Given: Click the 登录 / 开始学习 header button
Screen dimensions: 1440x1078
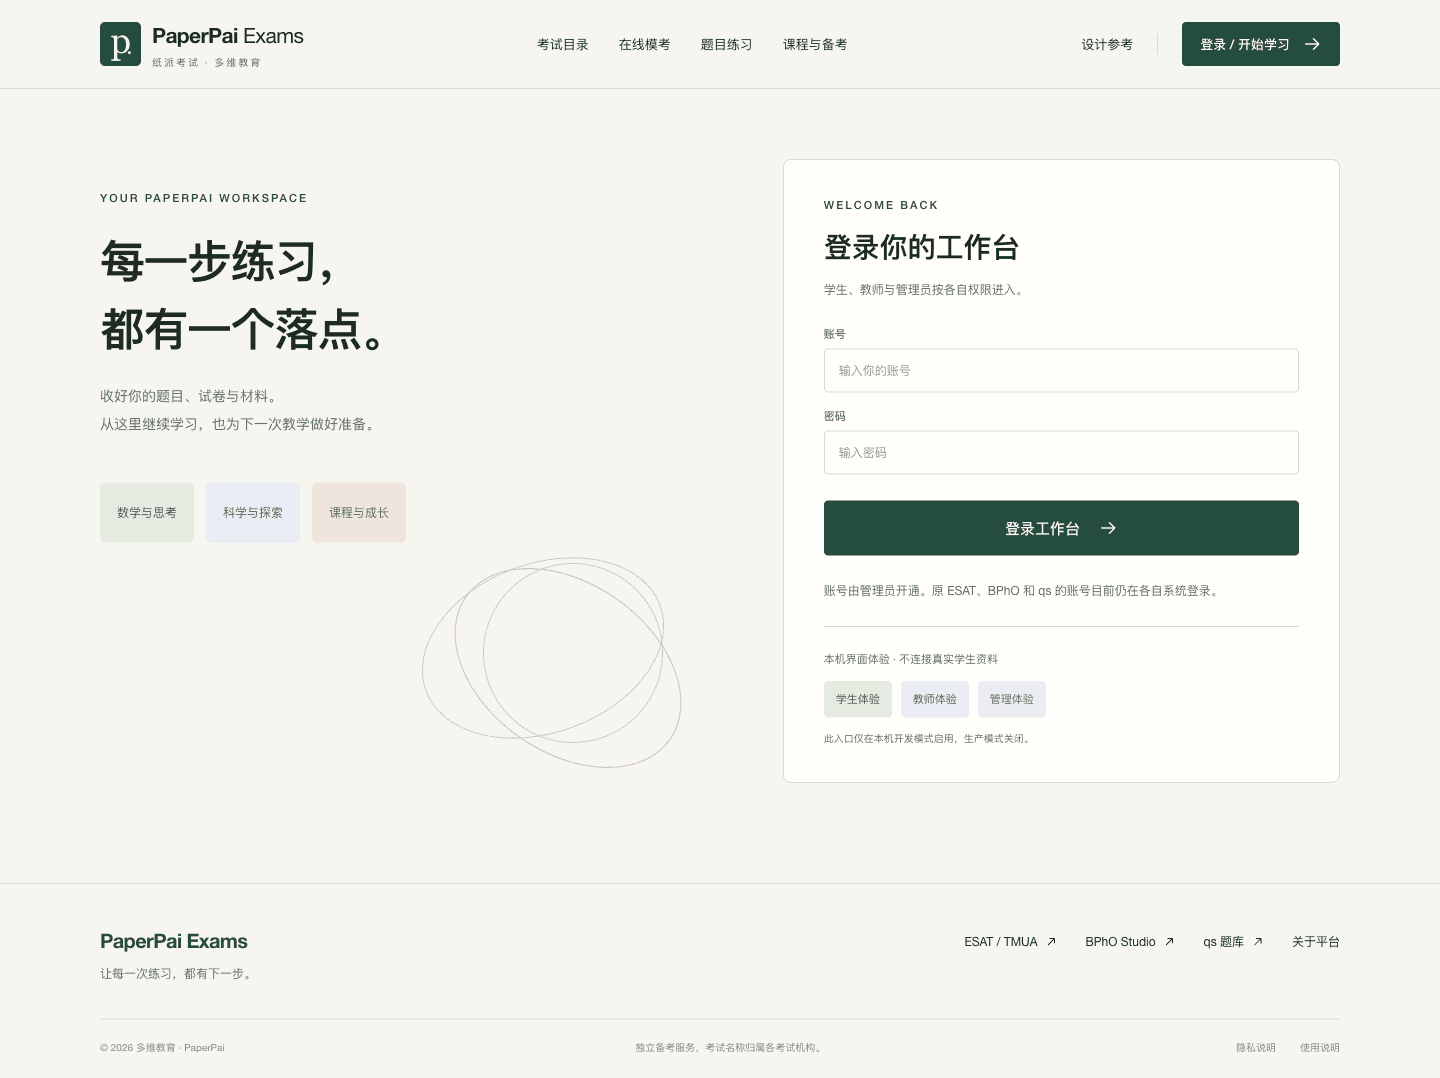Looking at the screenshot, I should coord(1260,44).
